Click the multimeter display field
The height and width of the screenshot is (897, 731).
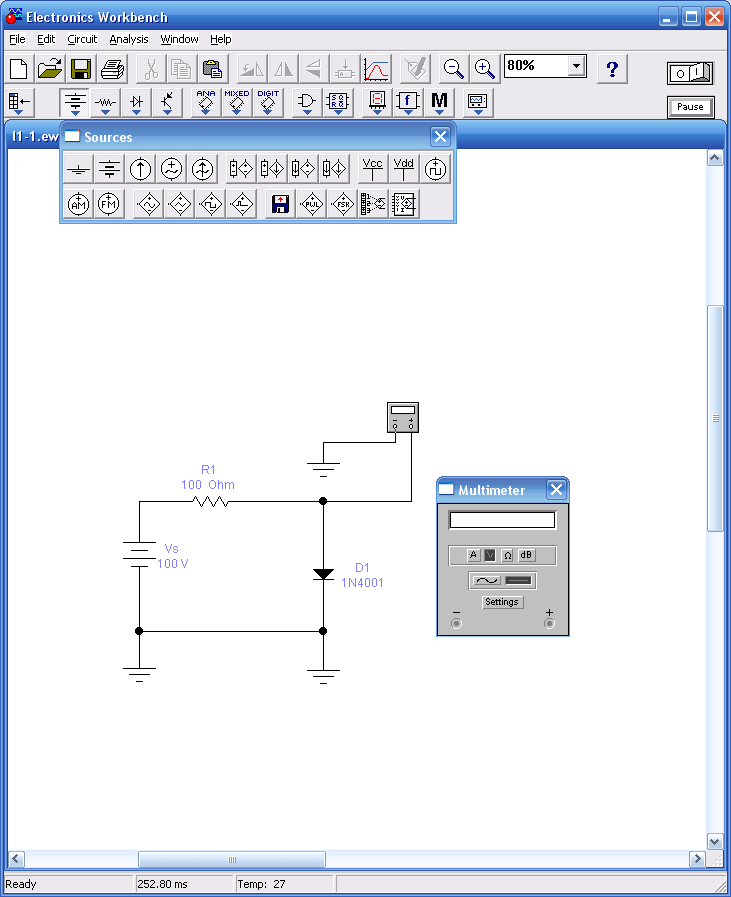502,520
